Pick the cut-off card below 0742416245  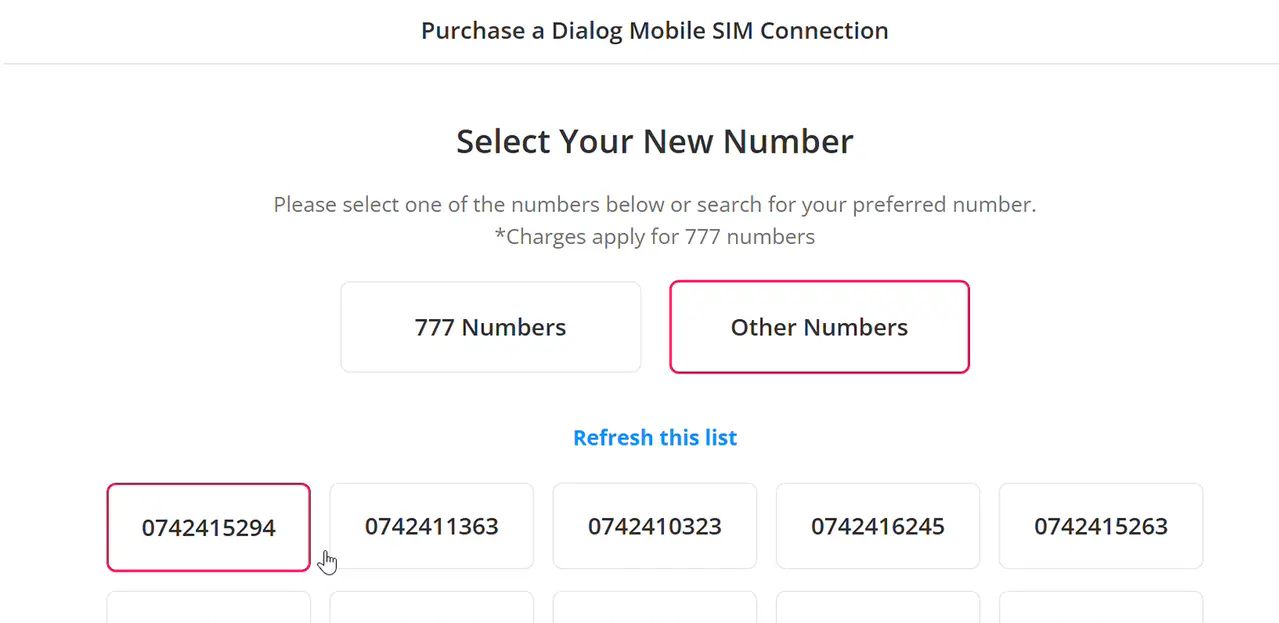click(x=877, y=608)
